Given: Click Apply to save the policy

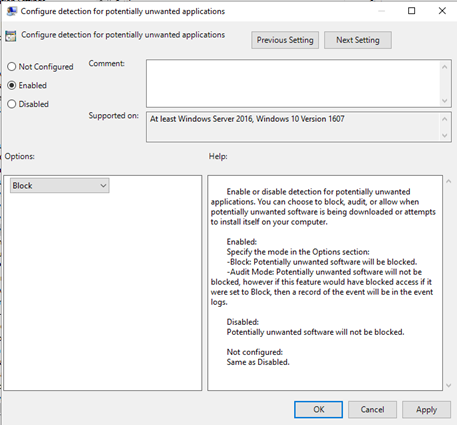Looking at the screenshot, I should [426, 409].
